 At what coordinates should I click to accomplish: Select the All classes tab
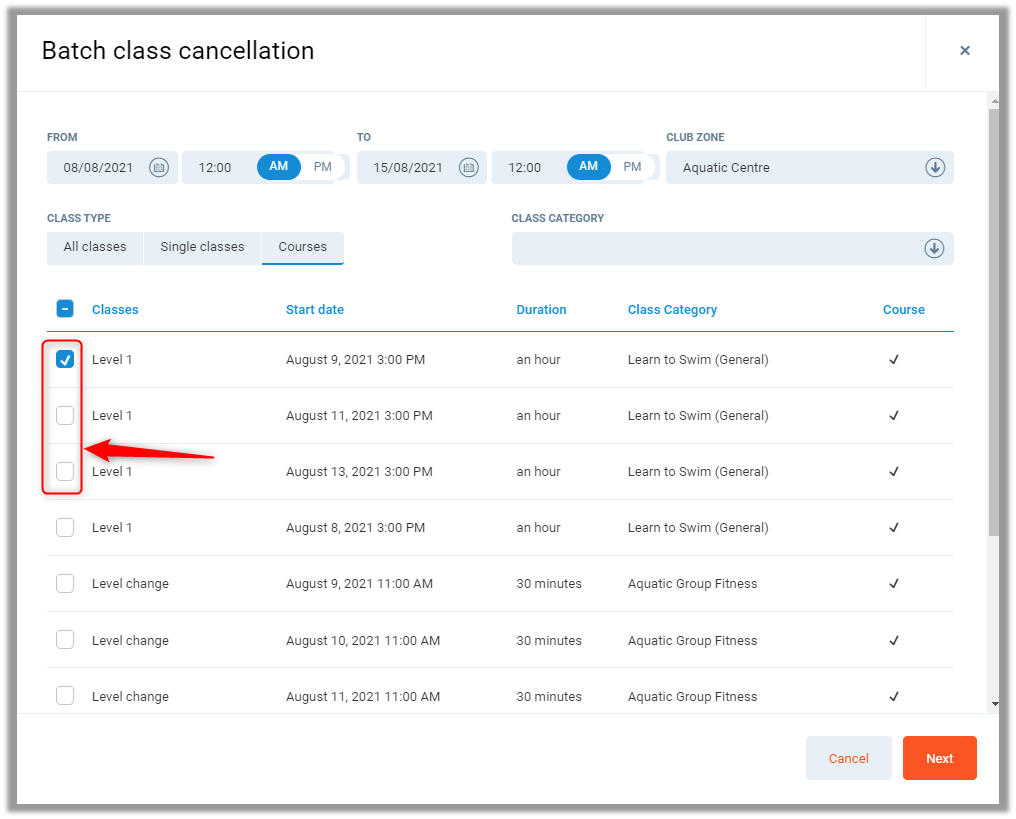point(95,247)
